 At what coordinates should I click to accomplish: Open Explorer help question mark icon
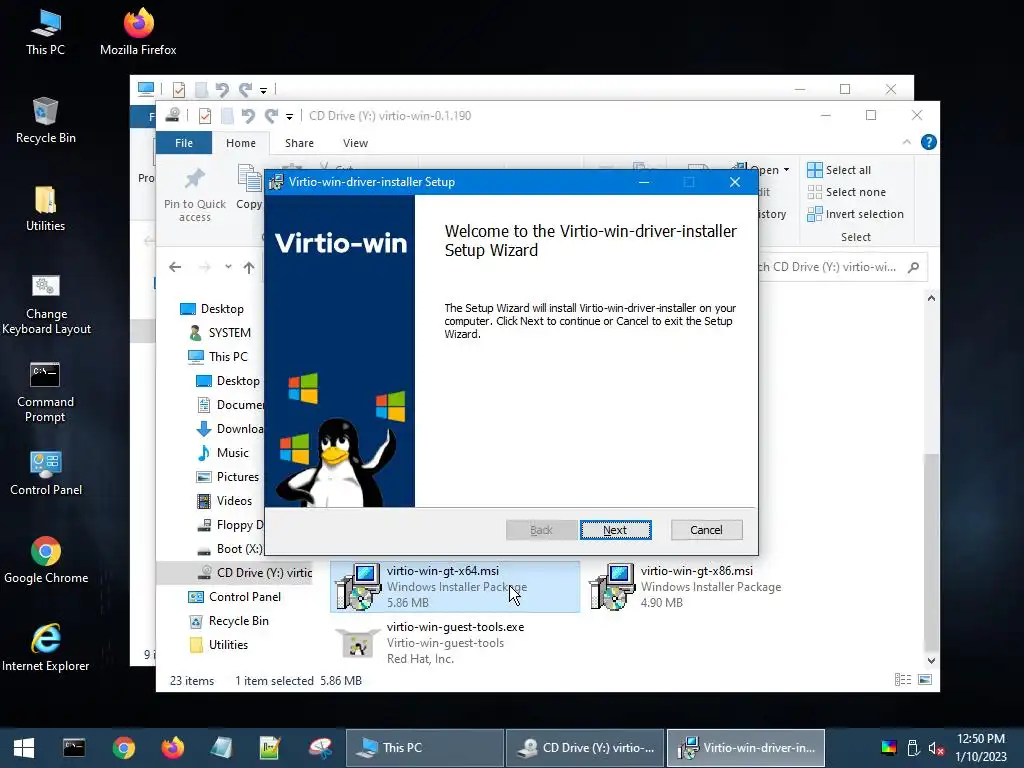(x=928, y=142)
